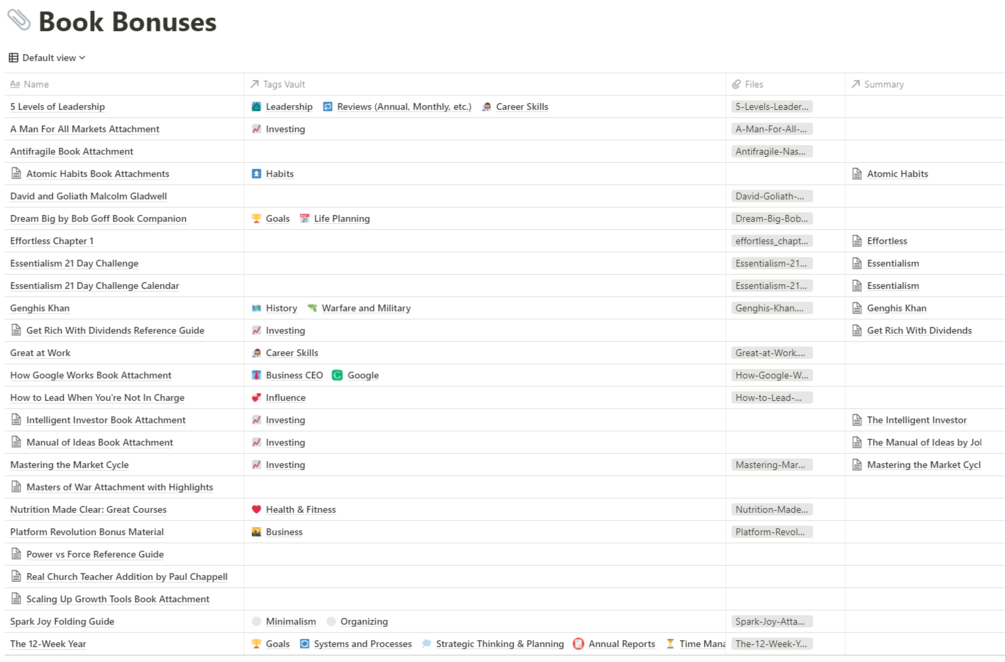This screenshot has height=662, width=1005.
Task: Click The Intelligent Investor summary text
Action: [x=917, y=420]
